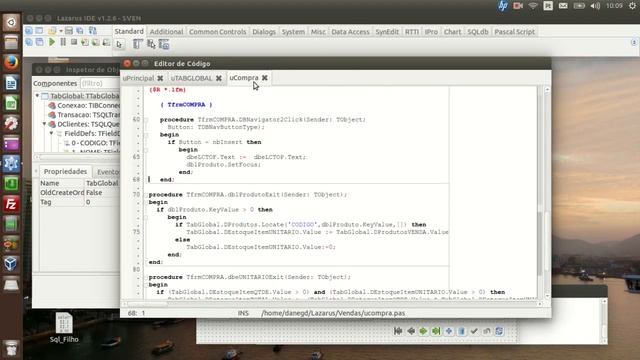Switch to the uPrincipal editor tab
640x360 pixels.
pos(138,78)
